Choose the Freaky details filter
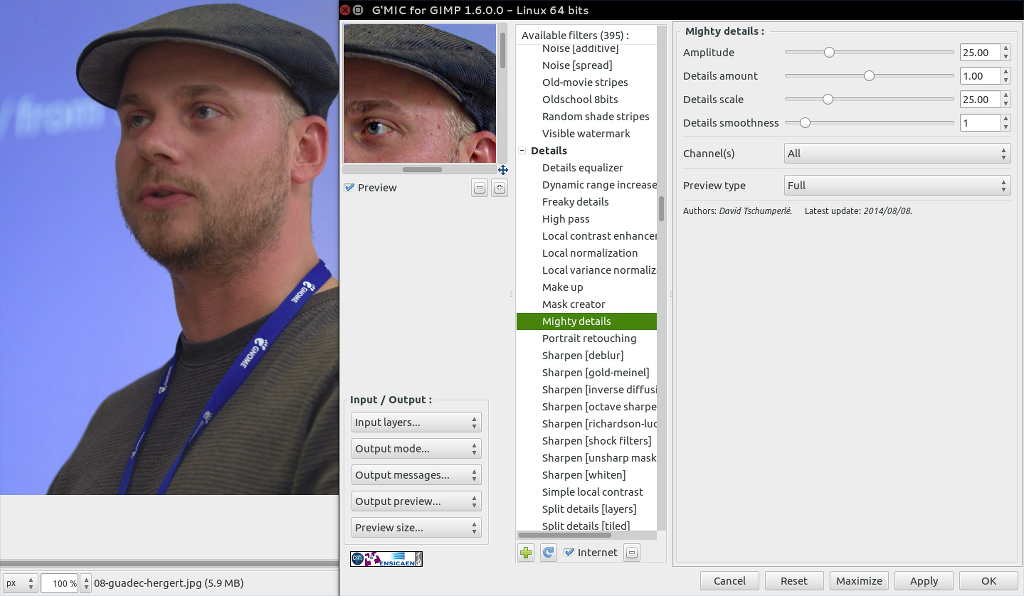This screenshot has width=1024, height=596. point(575,202)
